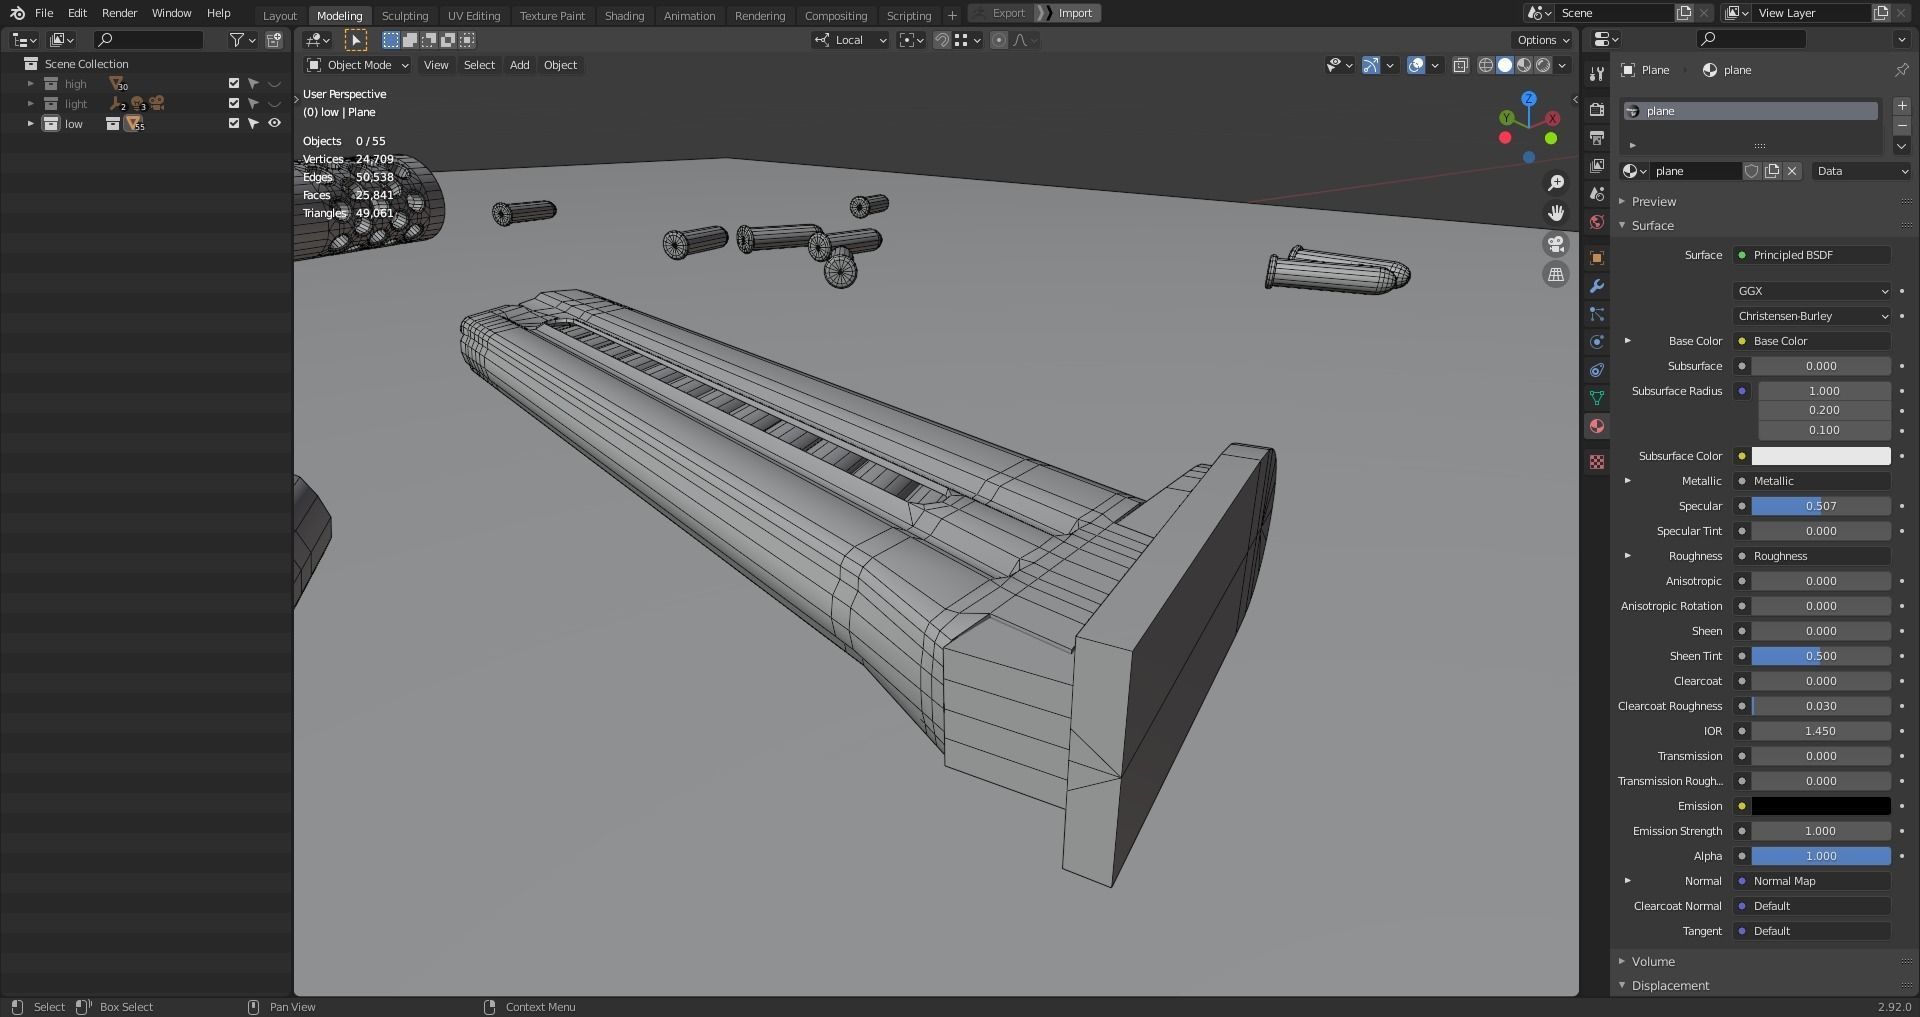This screenshot has height=1017, width=1920.
Task: Expand the light collection in outliner
Action: (30, 104)
